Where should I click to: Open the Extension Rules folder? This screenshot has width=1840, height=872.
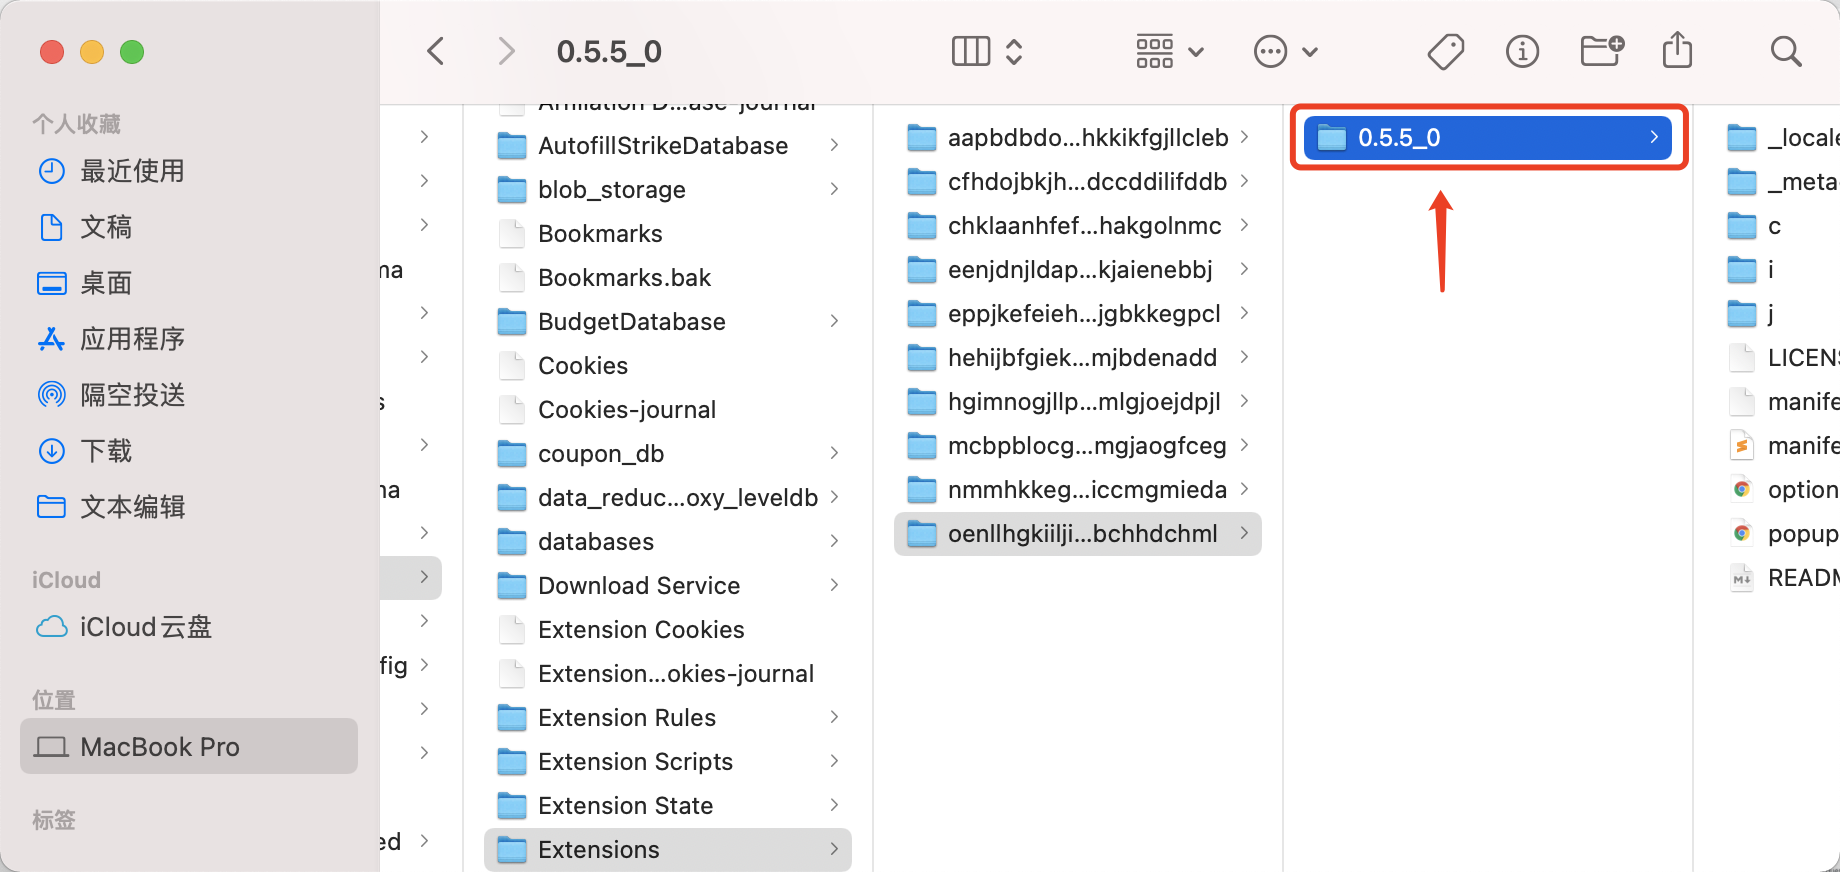626,717
